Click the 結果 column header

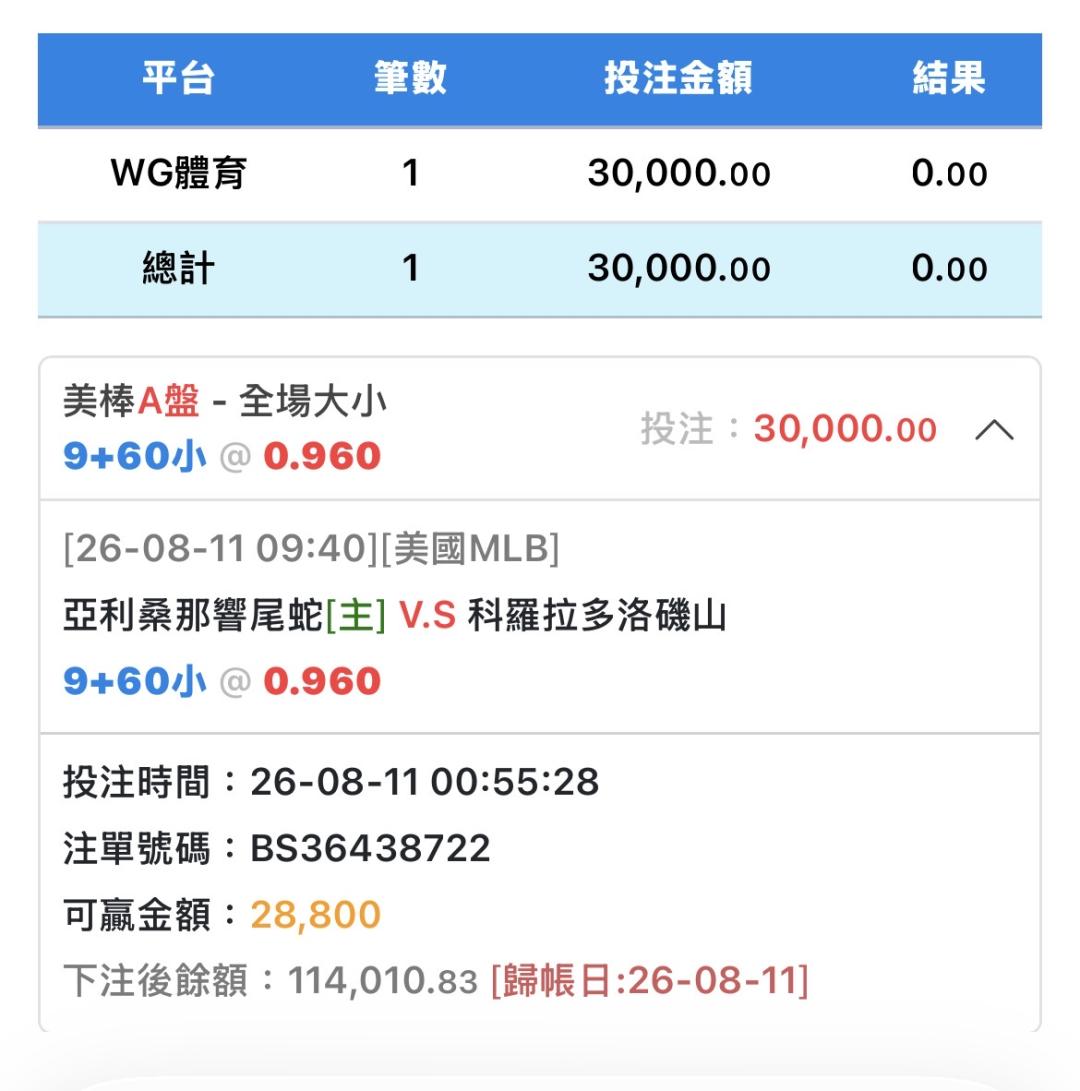click(948, 77)
